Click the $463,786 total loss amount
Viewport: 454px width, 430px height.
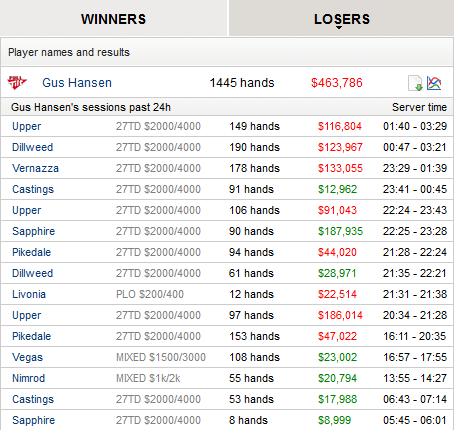pyautogui.click(x=337, y=83)
